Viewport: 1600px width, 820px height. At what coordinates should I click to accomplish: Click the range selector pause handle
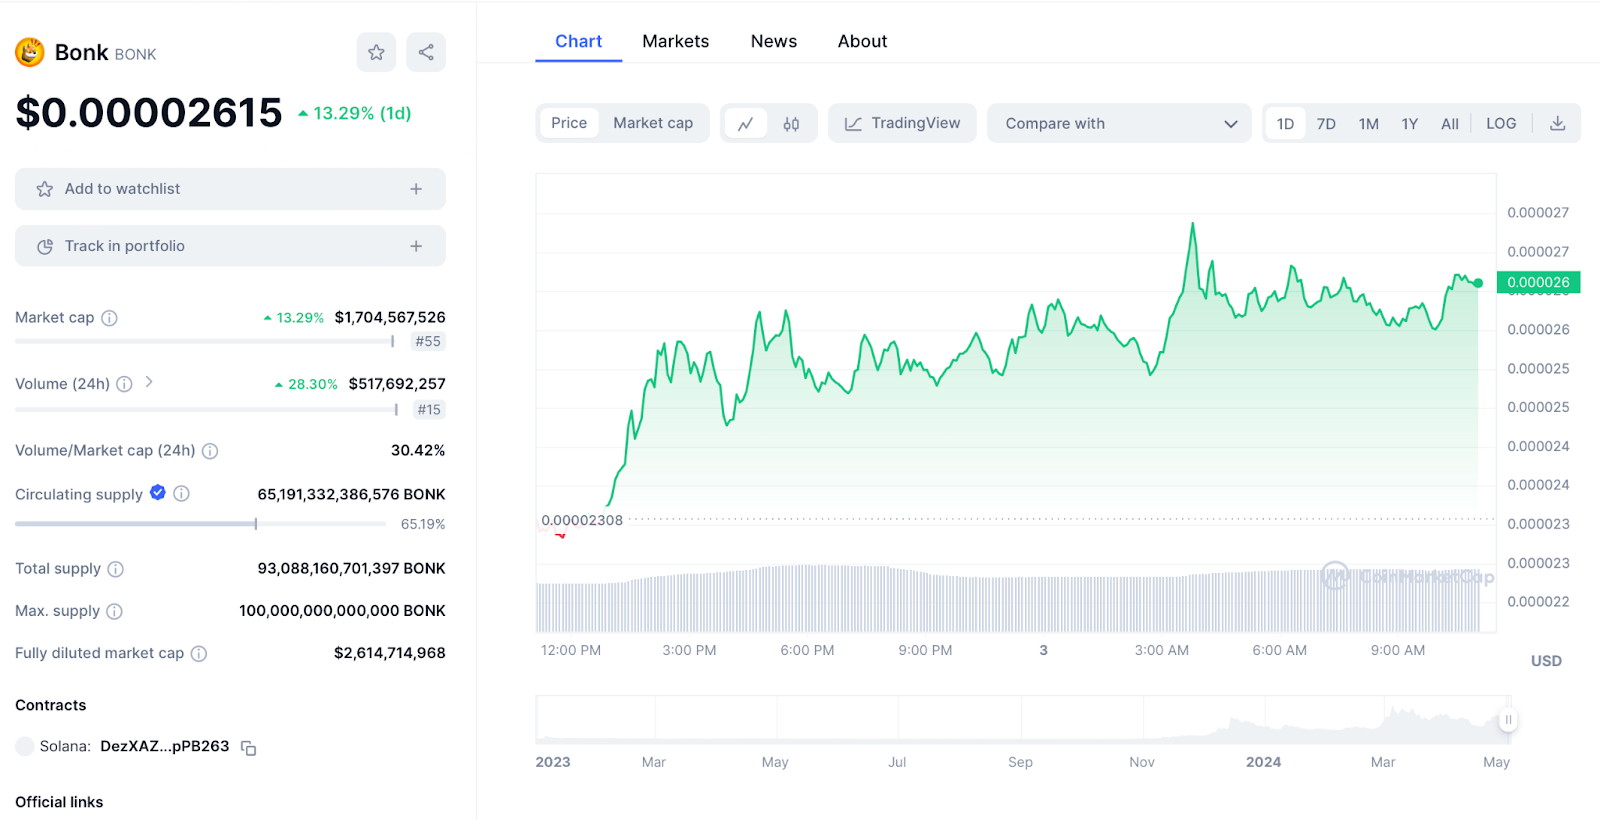click(1508, 720)
